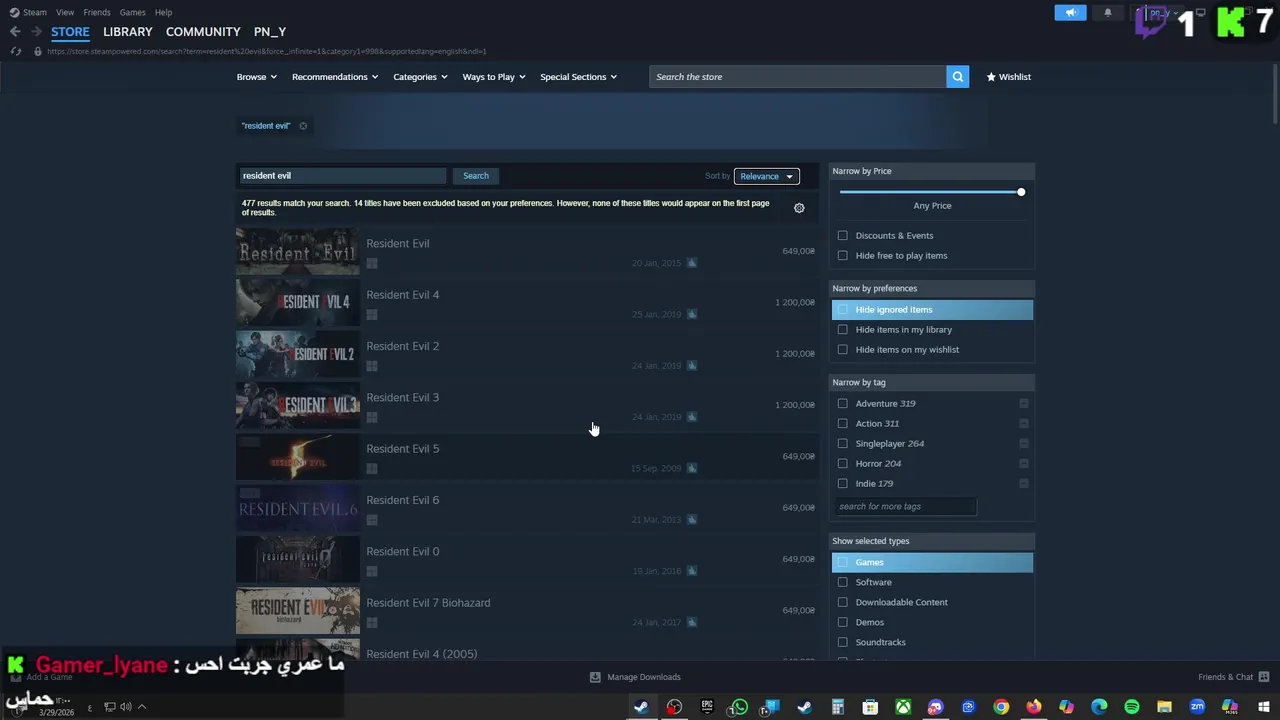The width and height of the screenshot is (1280, 720).
Task: Open the announcements megaphone icon
Action: [1070, 13]
